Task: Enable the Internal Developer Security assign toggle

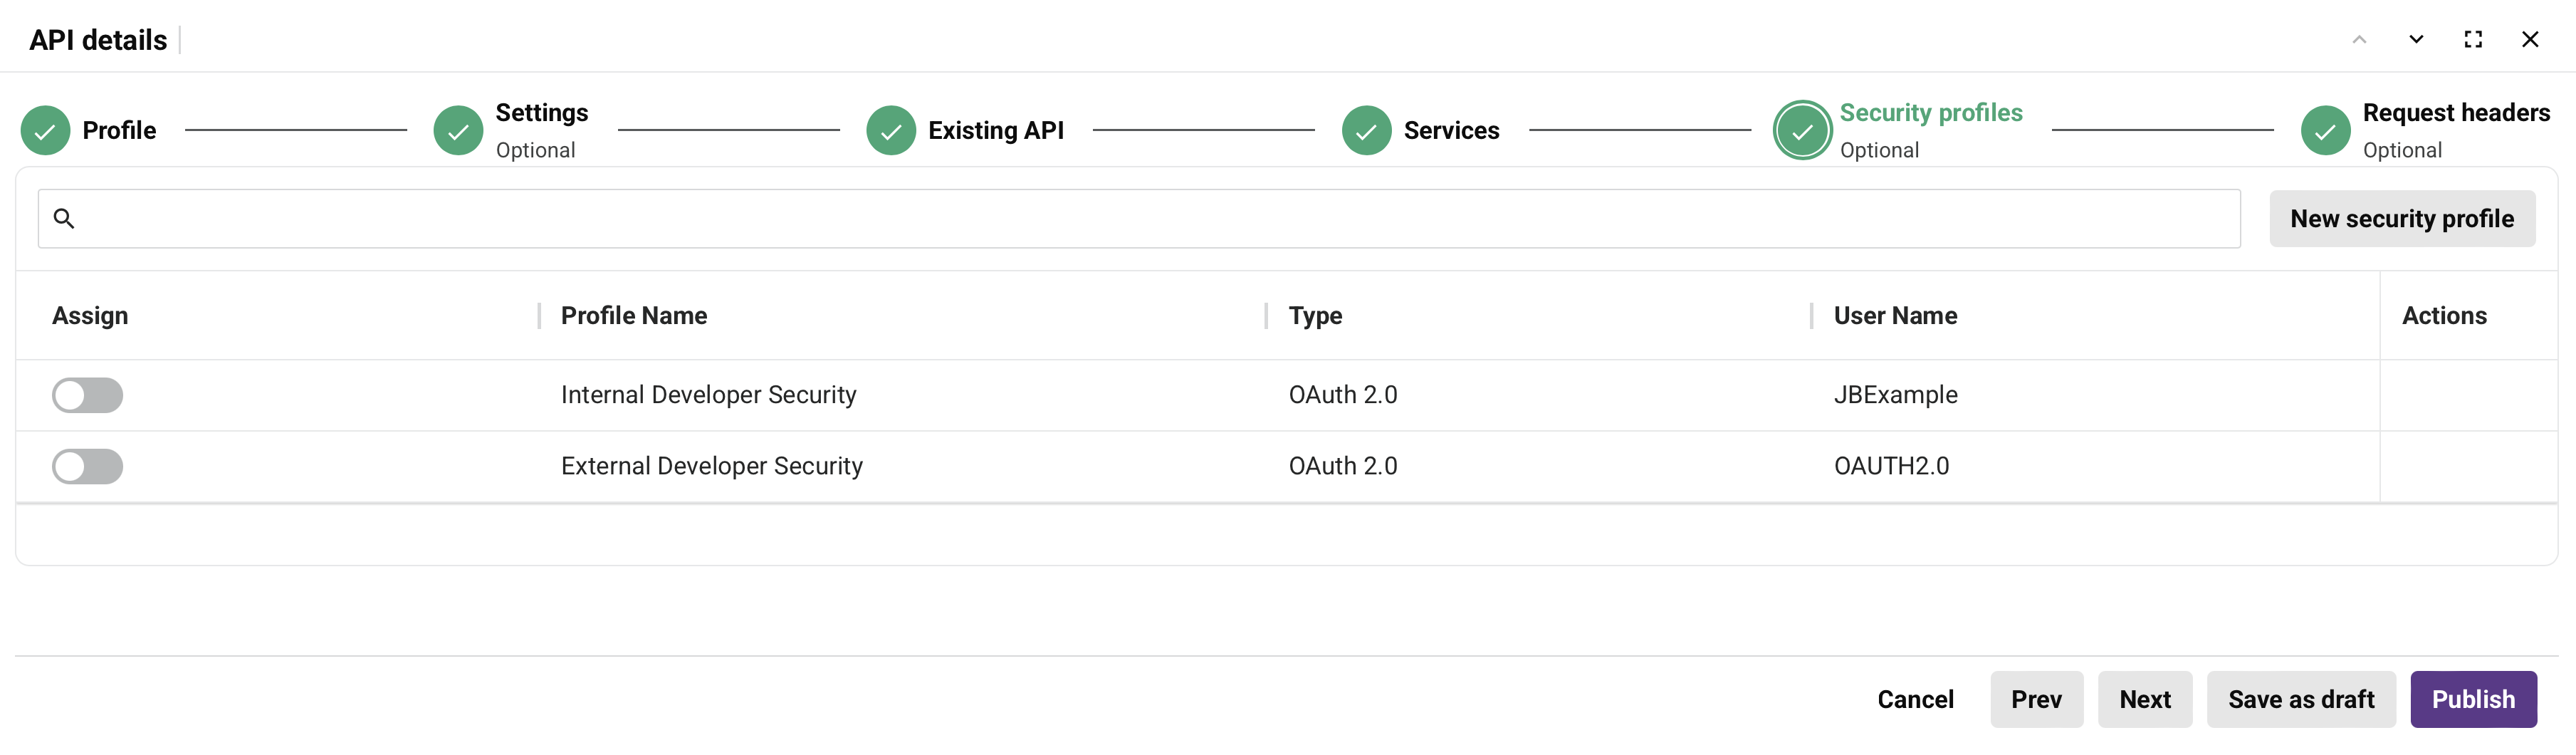Action: (87, 394)
